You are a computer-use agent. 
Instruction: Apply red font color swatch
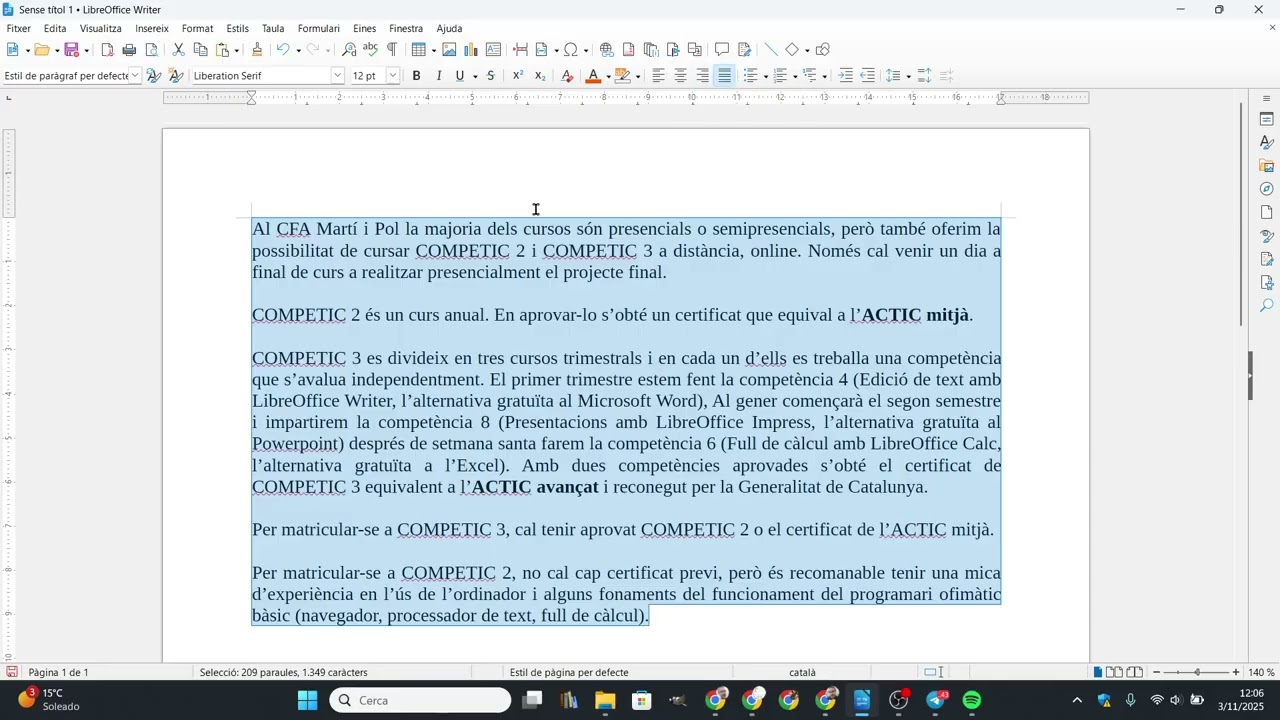593,76
